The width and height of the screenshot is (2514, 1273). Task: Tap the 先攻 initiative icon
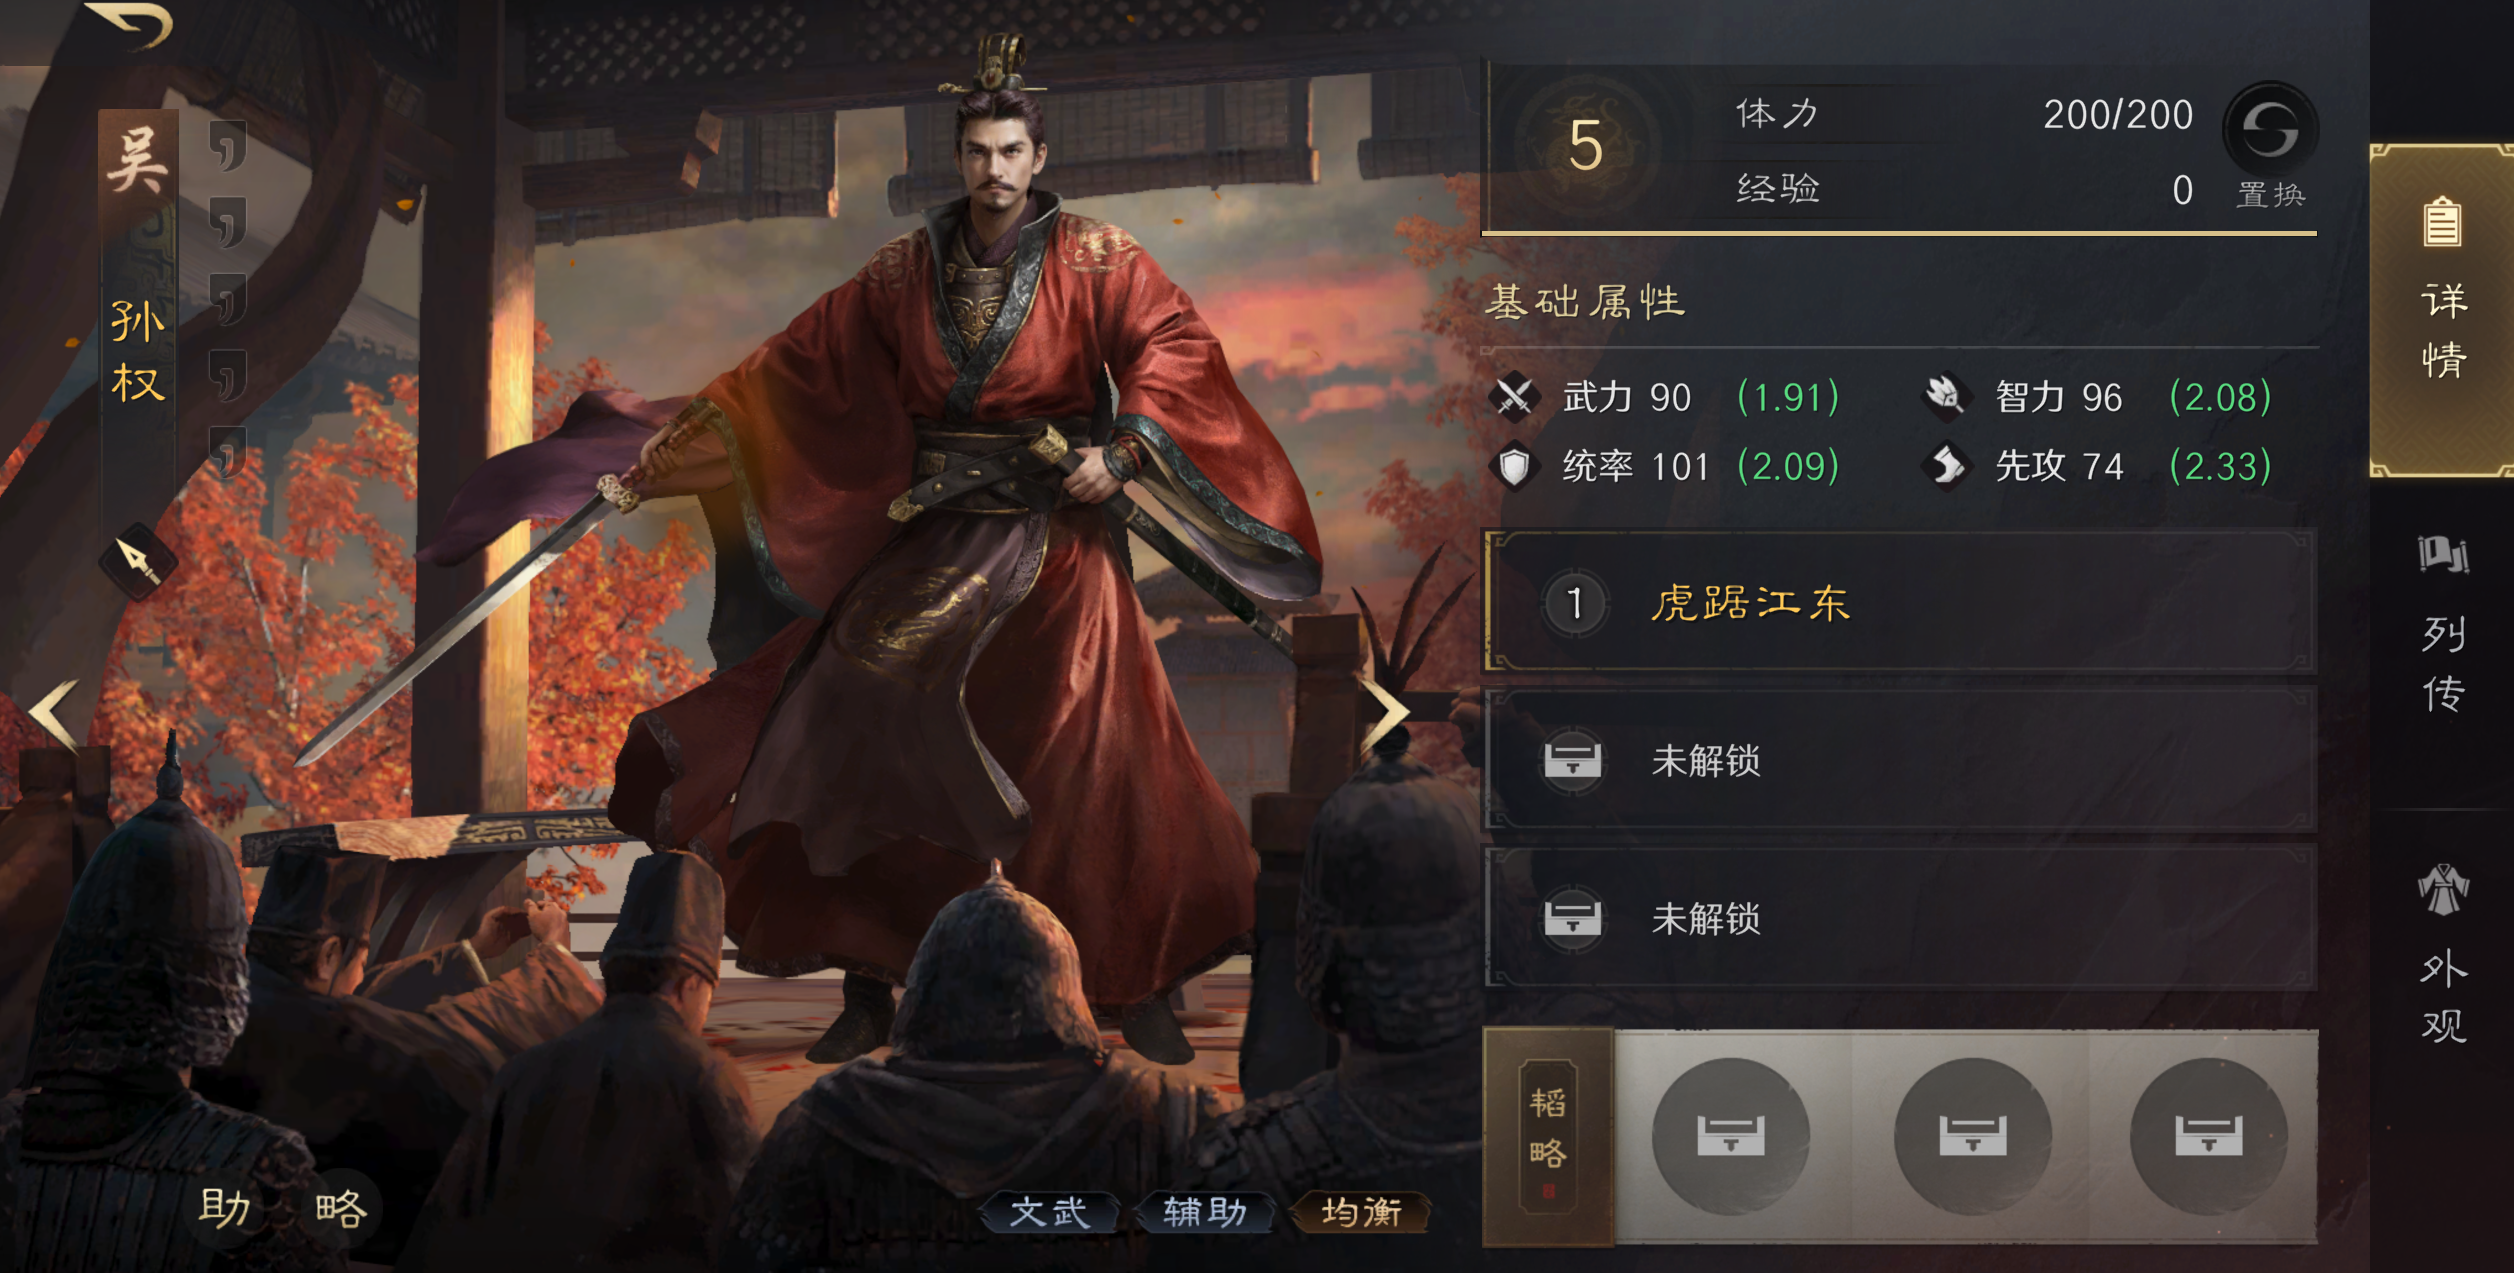tap(1947, 466)
